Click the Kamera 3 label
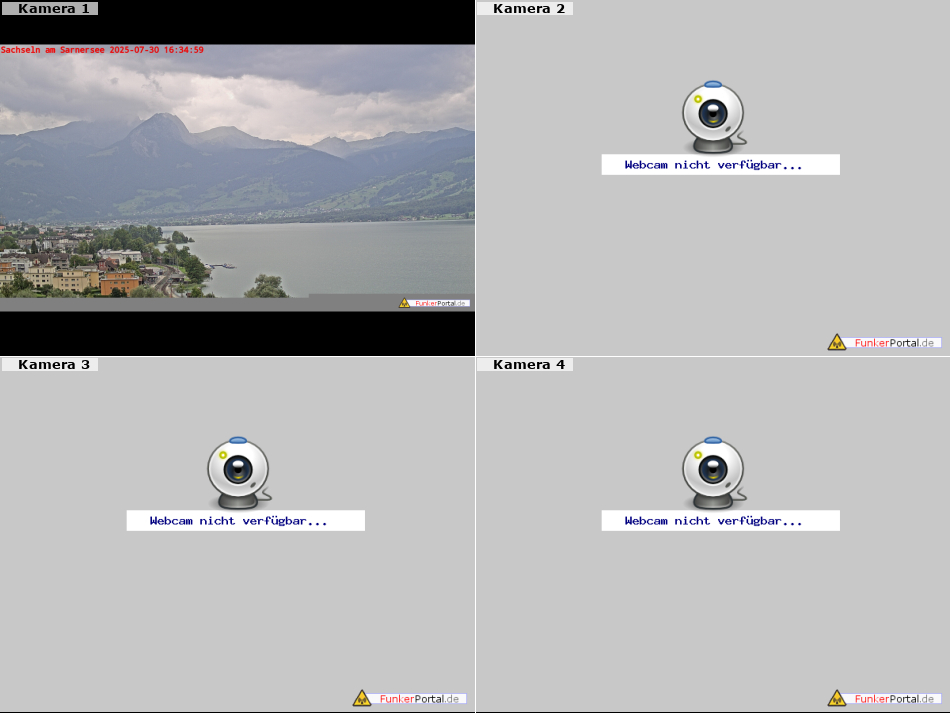This screenshot has height=713, width=950. pyautogui.click(x=49, y=364)
